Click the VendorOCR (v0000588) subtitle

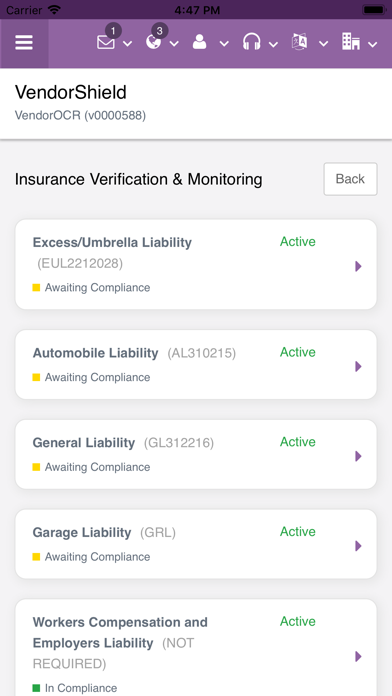tap(80, 115)
